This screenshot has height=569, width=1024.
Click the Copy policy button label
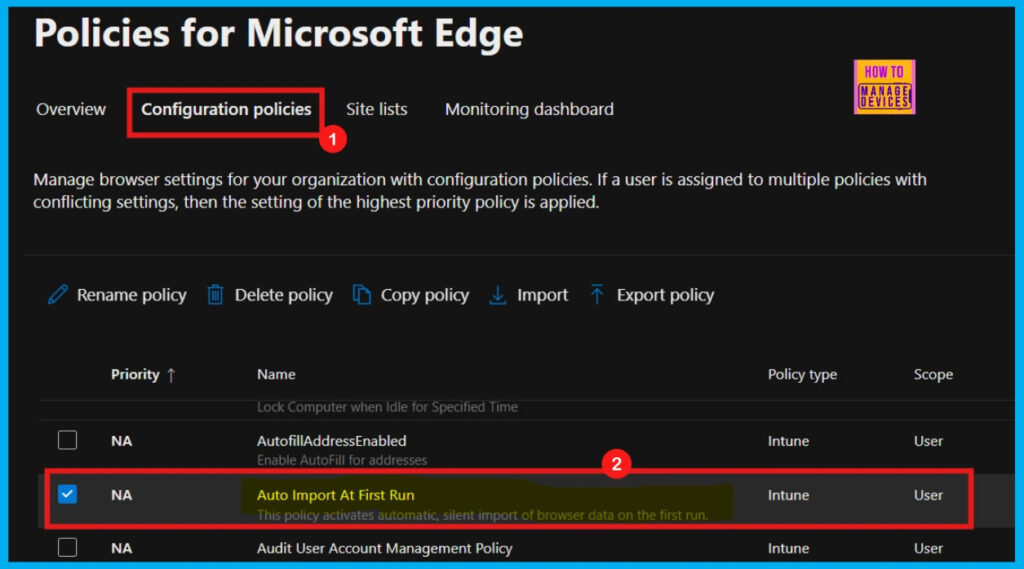point(424,295)
